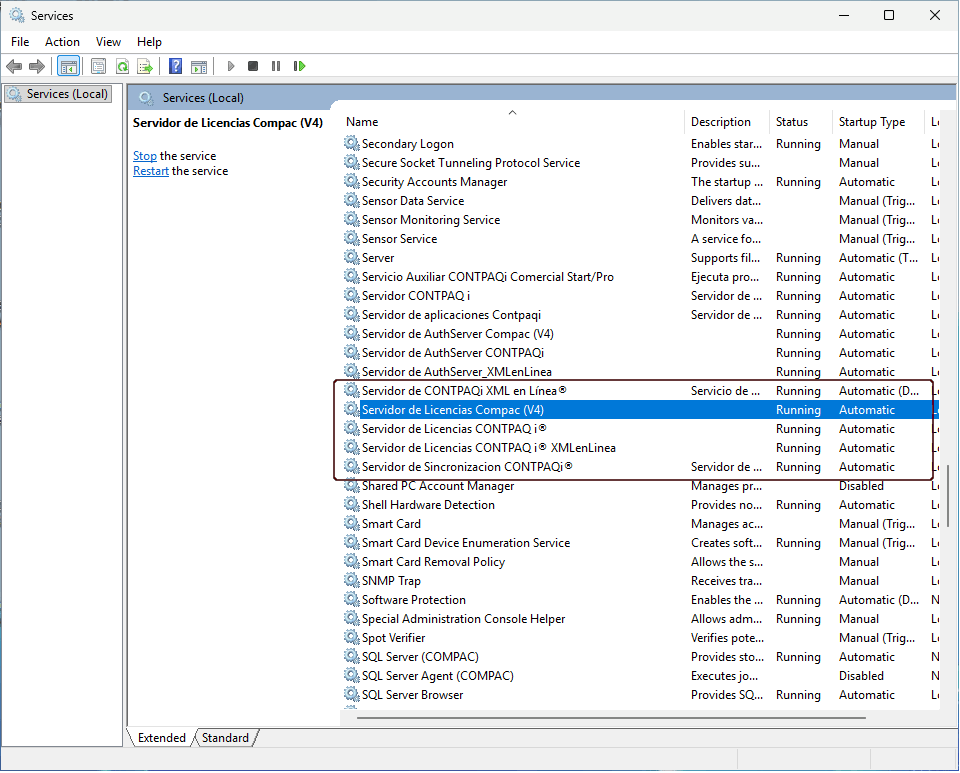This screenshot has height=773, width=960.
Task: Open Help via the blue question mark icon
Action: coord(175,66)
